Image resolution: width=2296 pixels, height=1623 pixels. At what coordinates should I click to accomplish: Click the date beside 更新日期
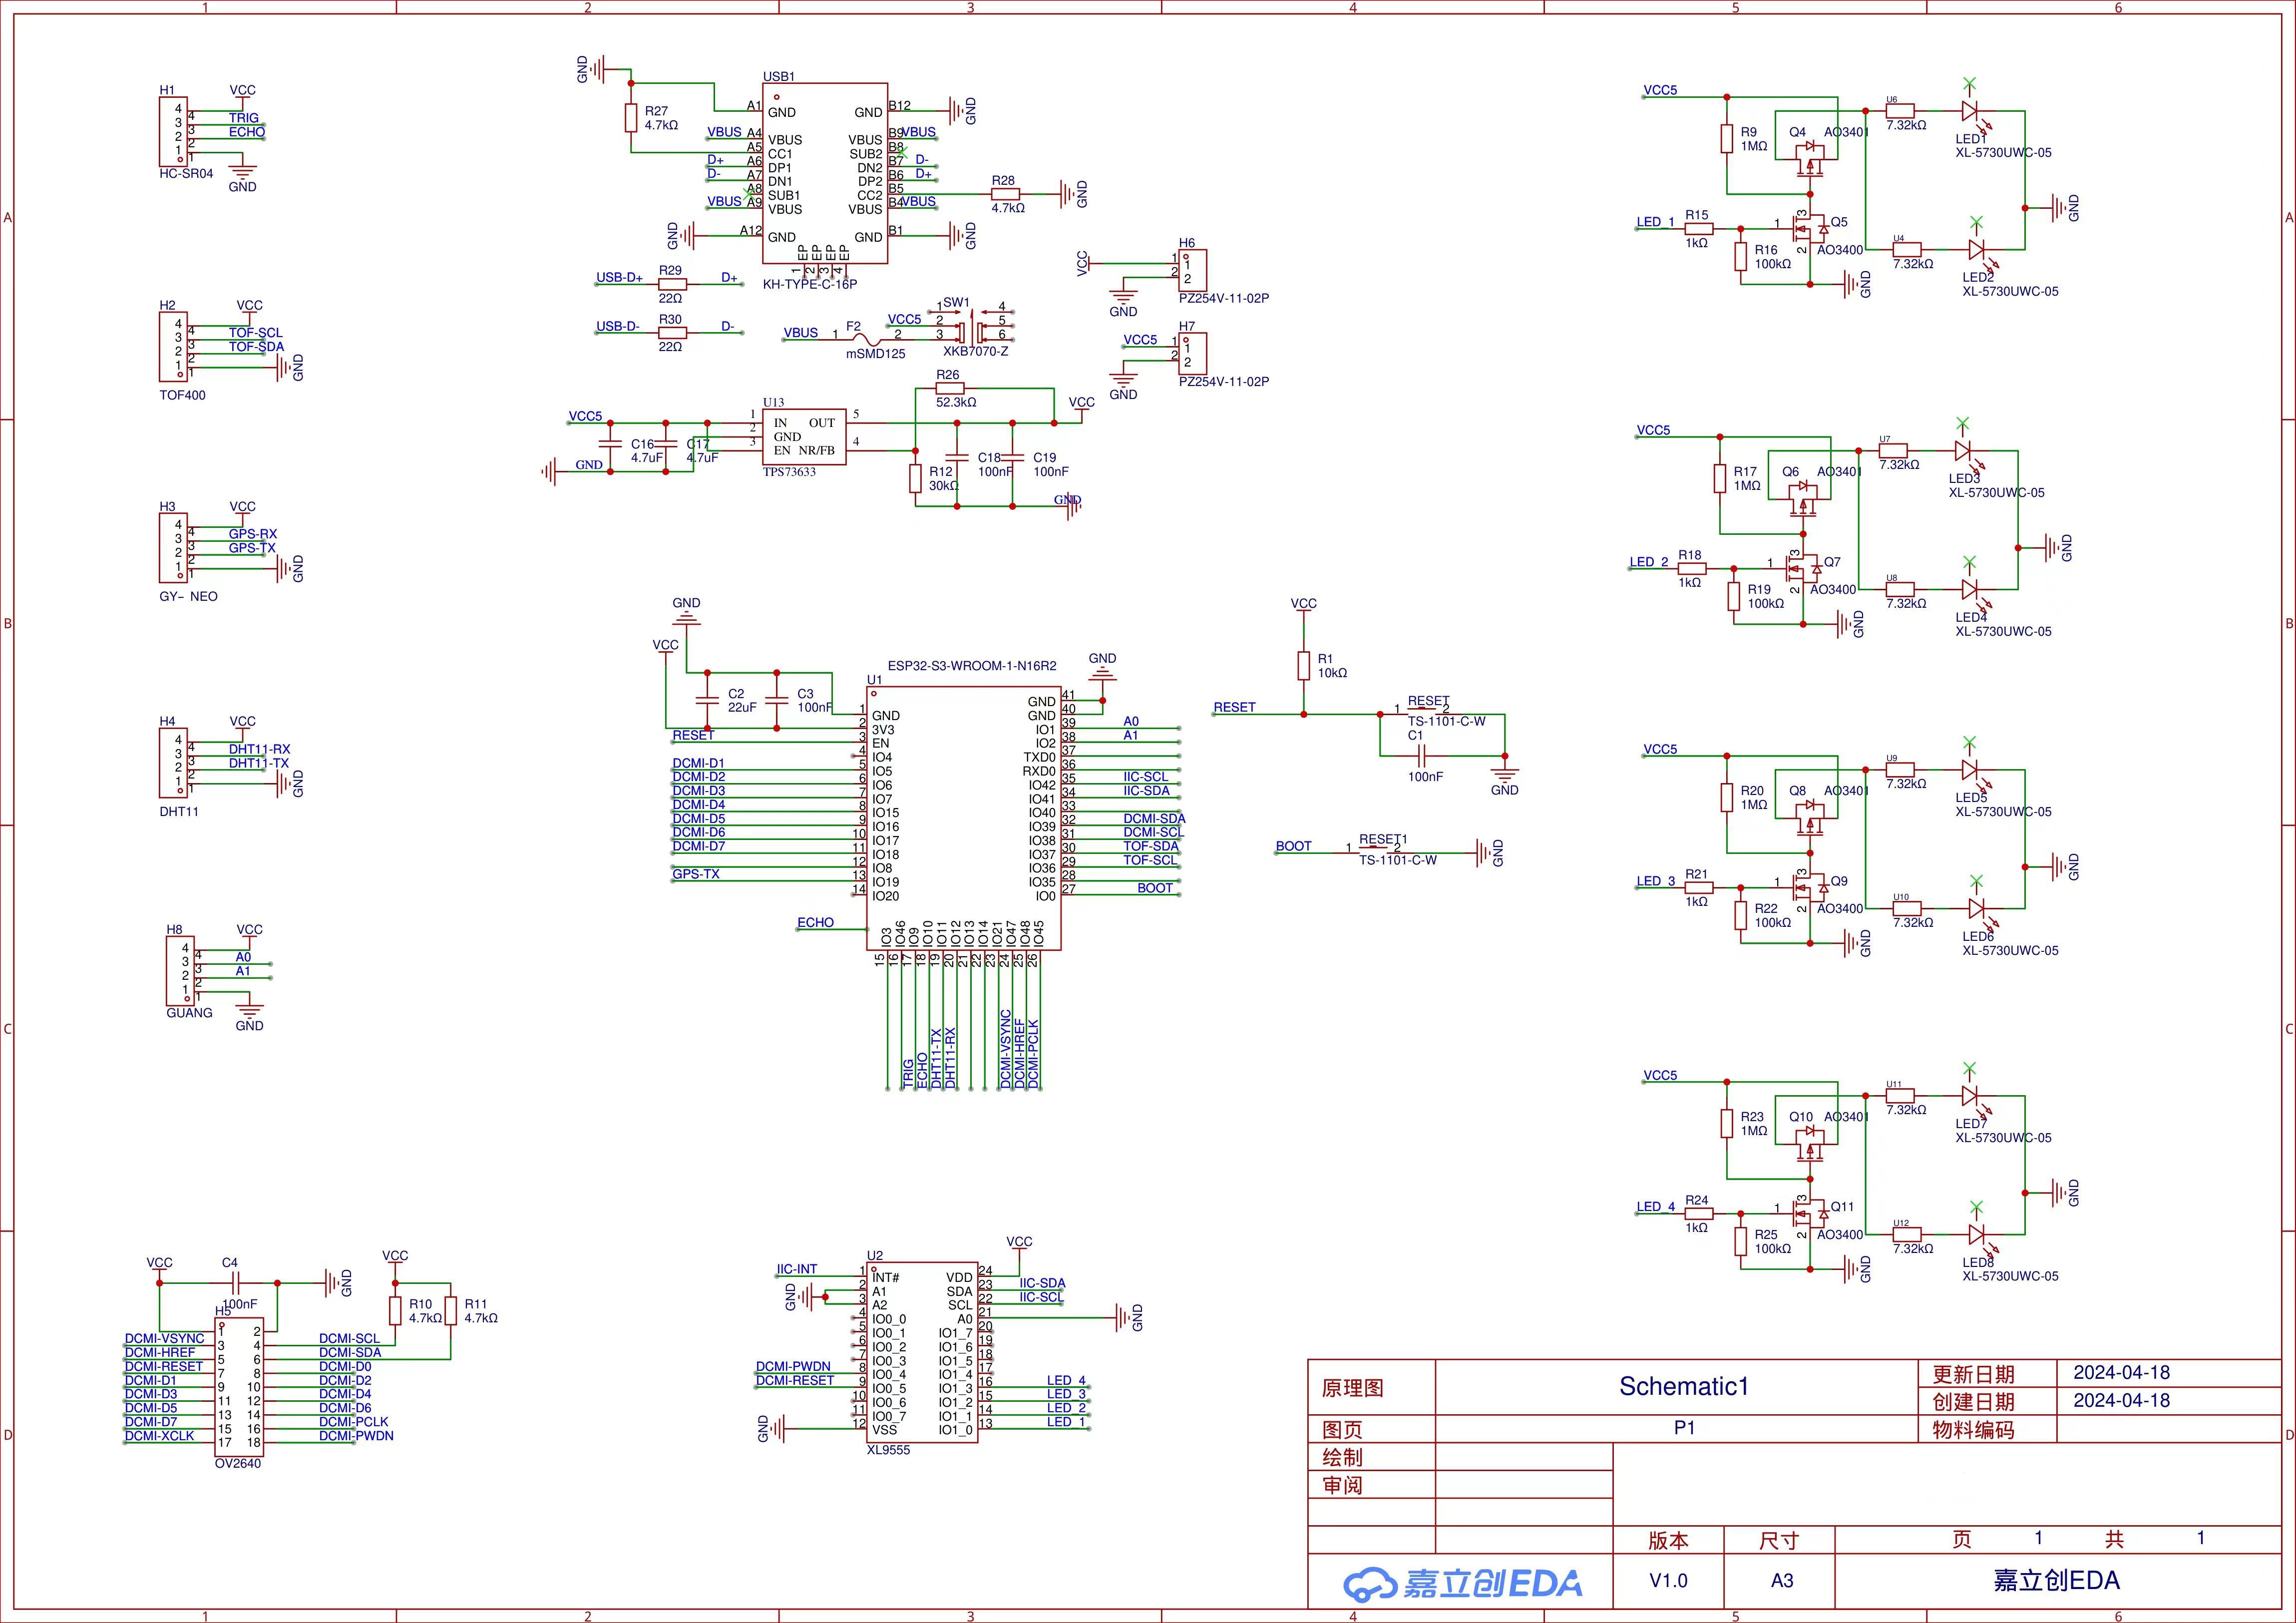tap(2121, 1373)
